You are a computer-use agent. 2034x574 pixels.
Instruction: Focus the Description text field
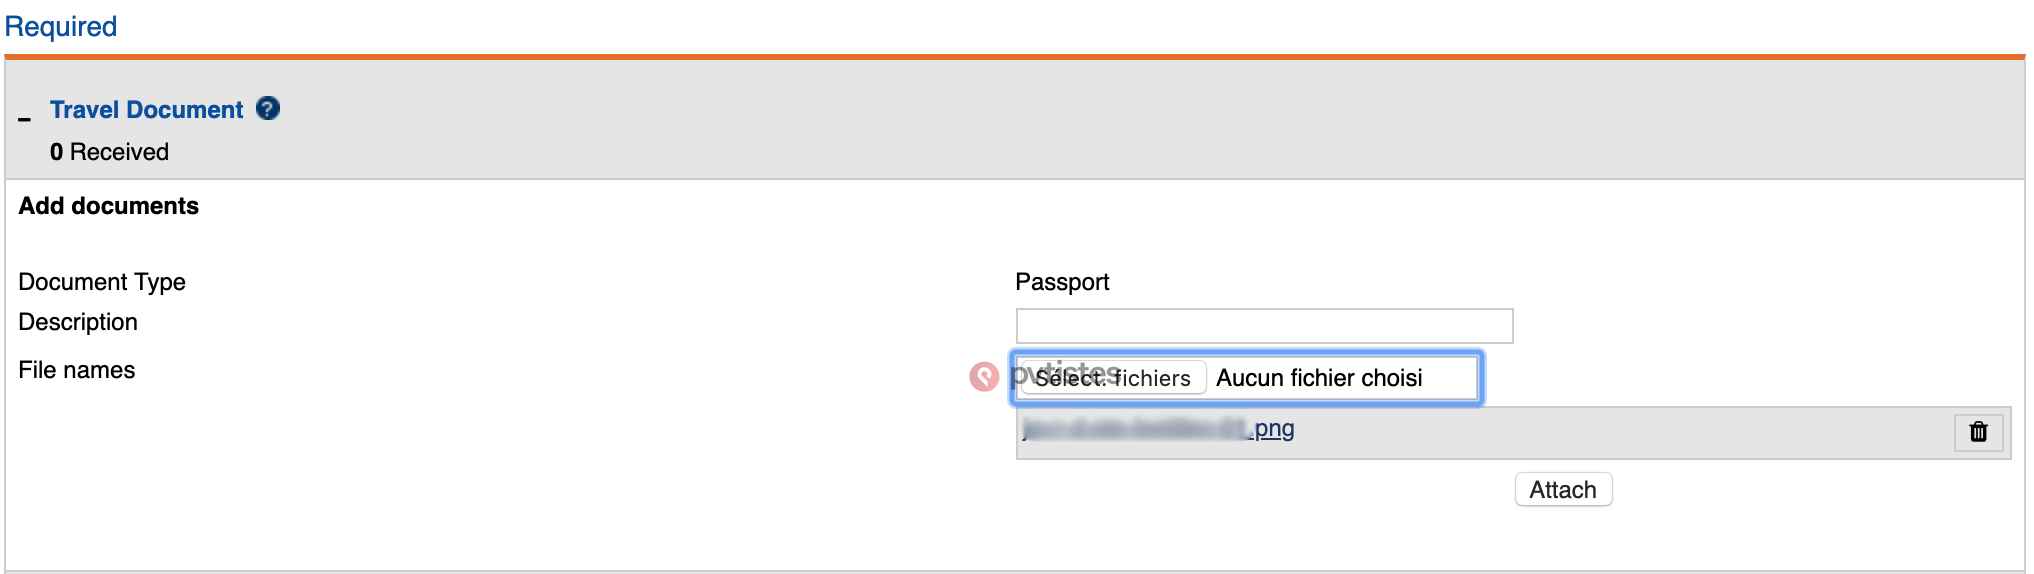[1264, 326]
